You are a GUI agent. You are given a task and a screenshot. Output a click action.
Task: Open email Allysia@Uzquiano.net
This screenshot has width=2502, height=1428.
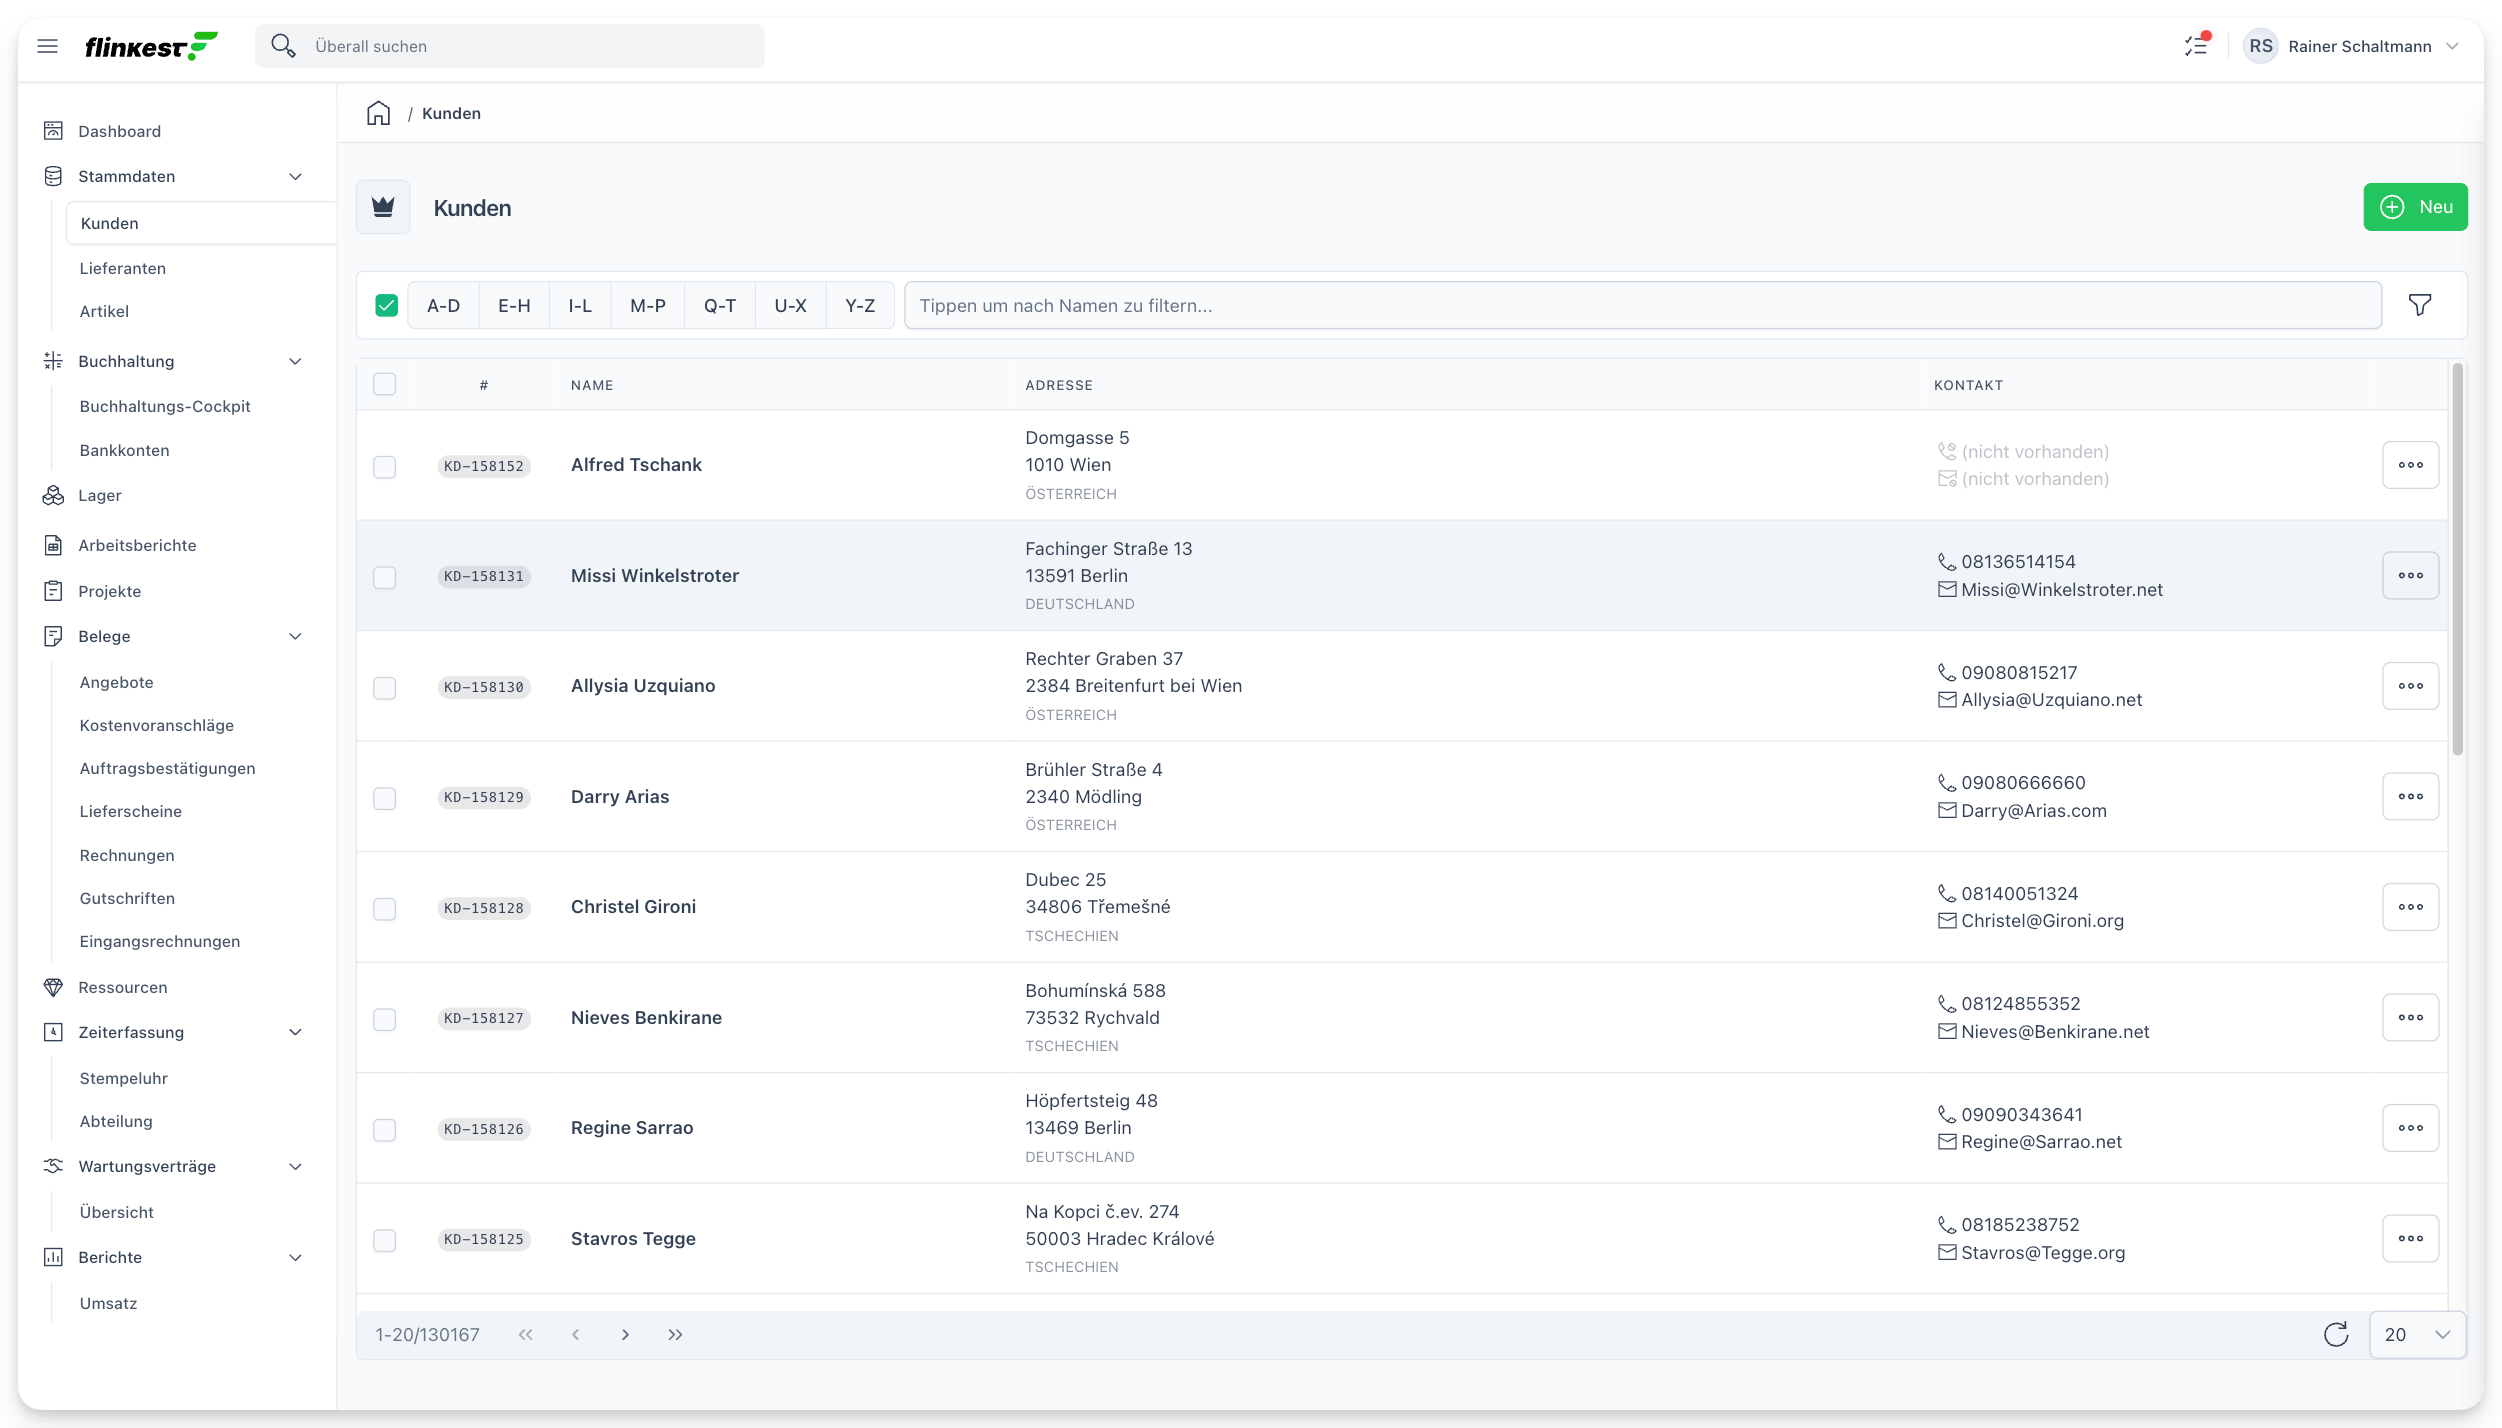[2051, 700]
